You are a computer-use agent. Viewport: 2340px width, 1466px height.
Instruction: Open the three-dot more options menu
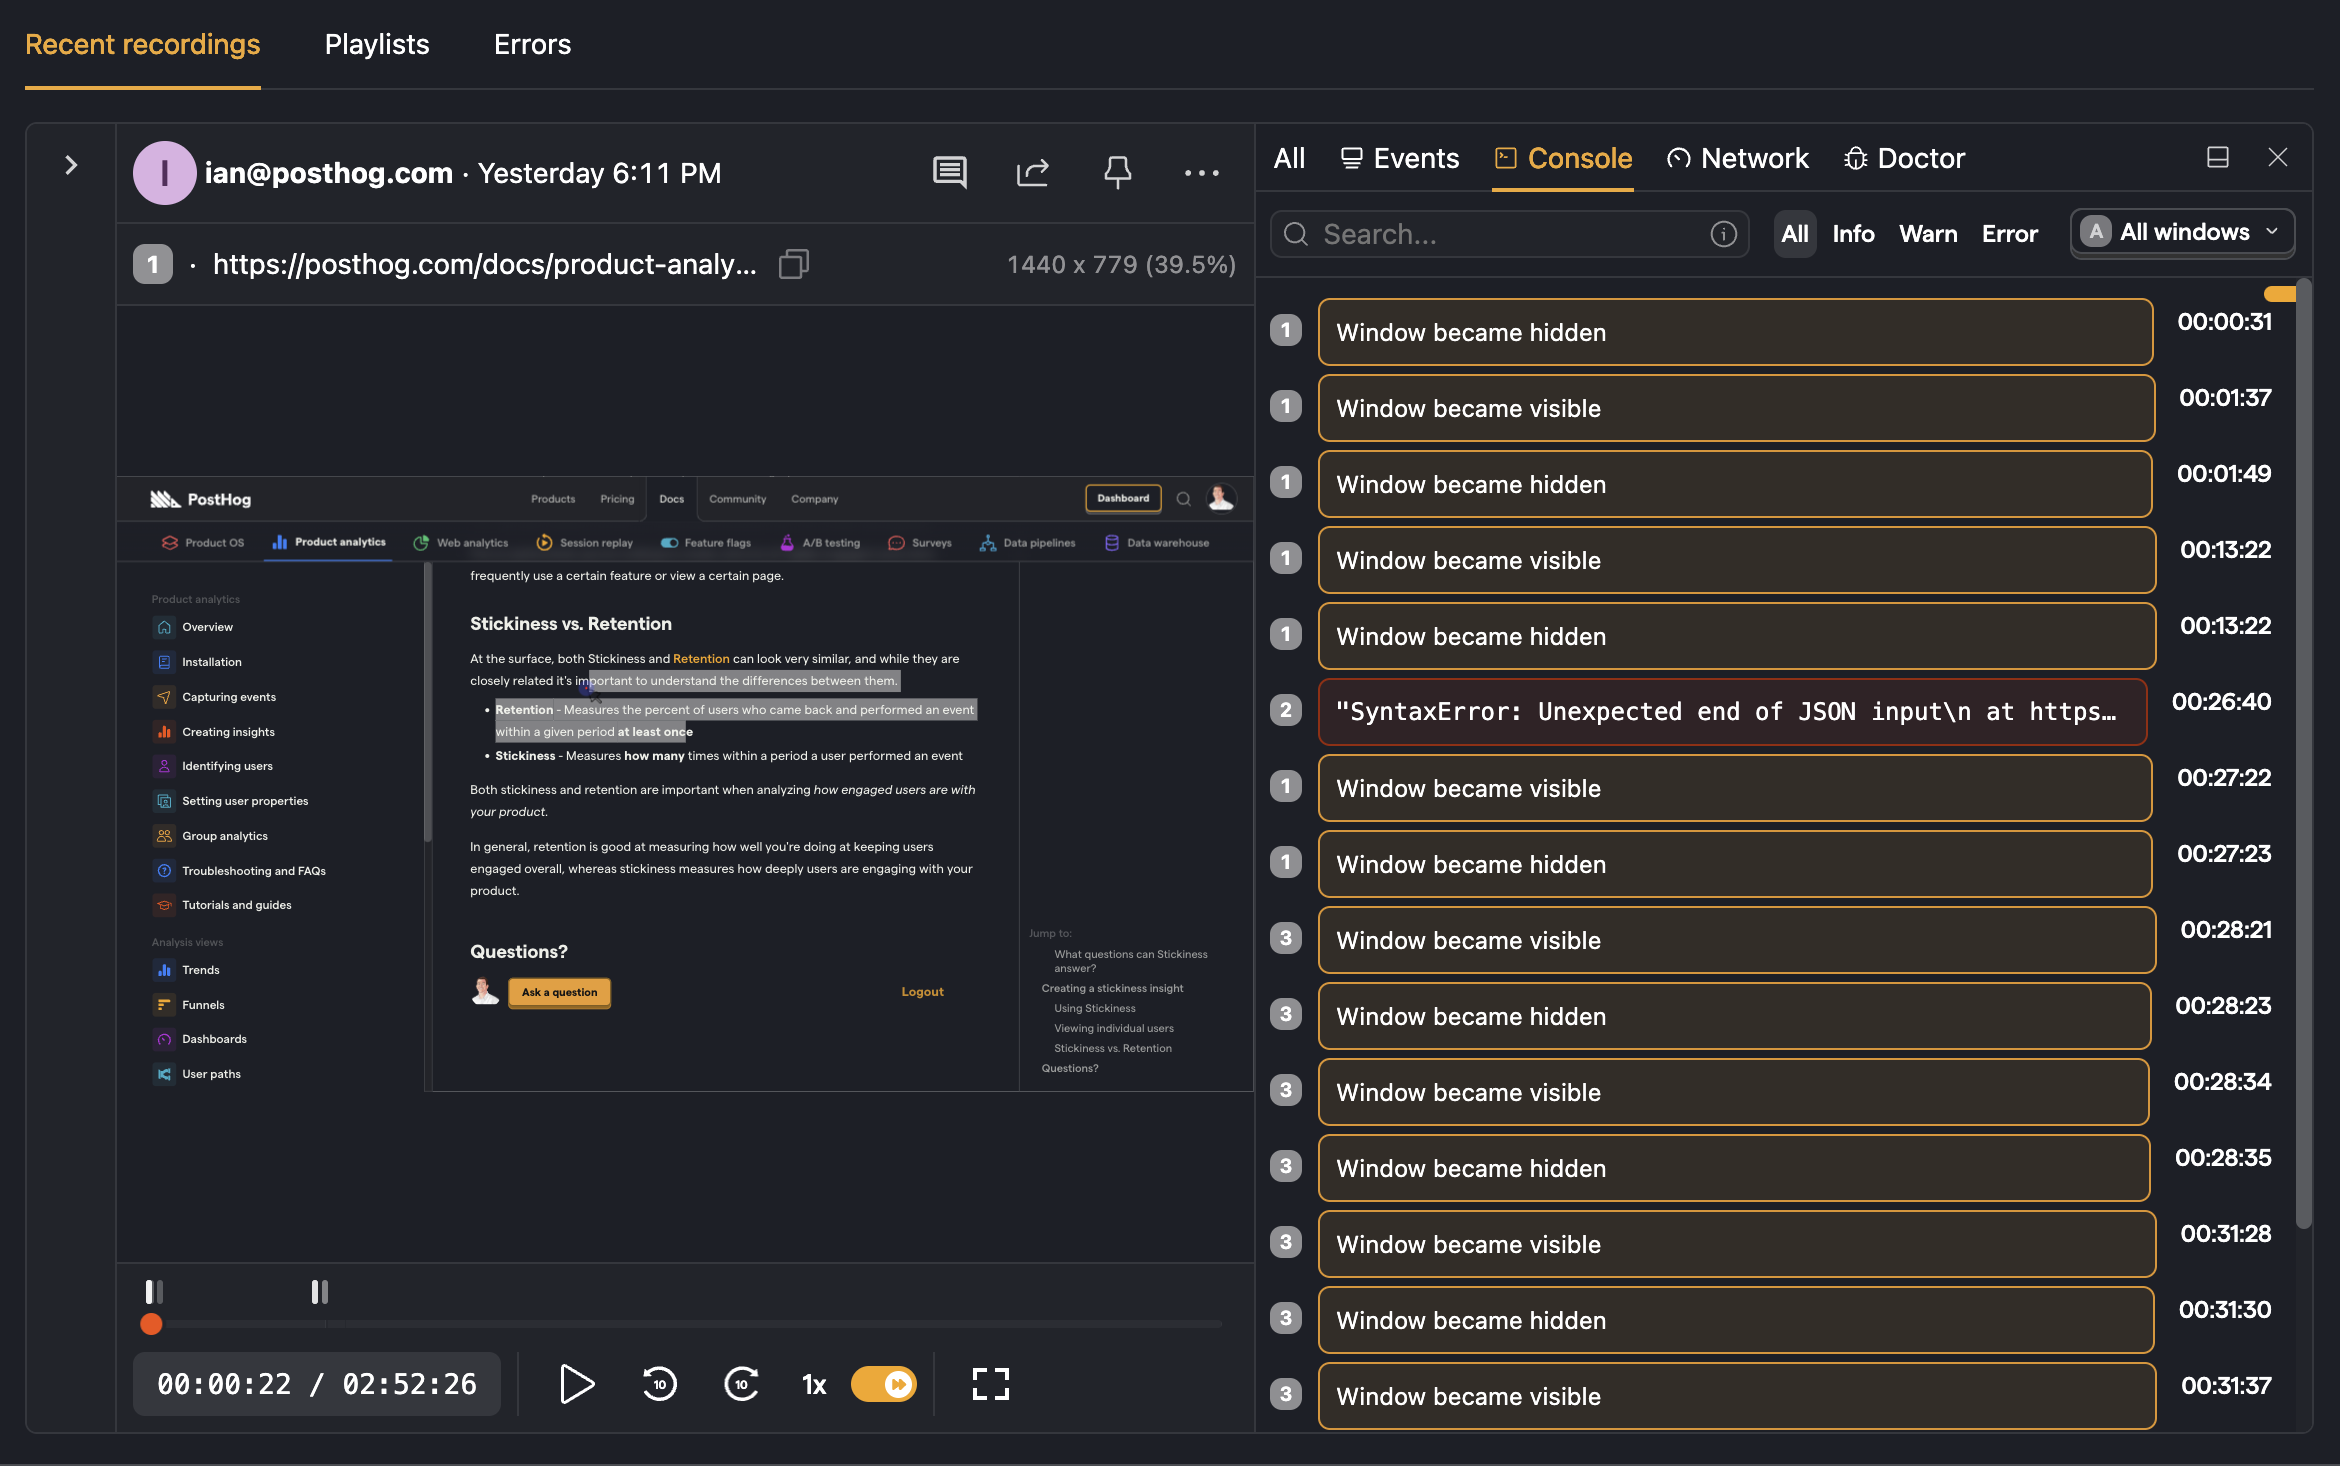point(1201,173)
